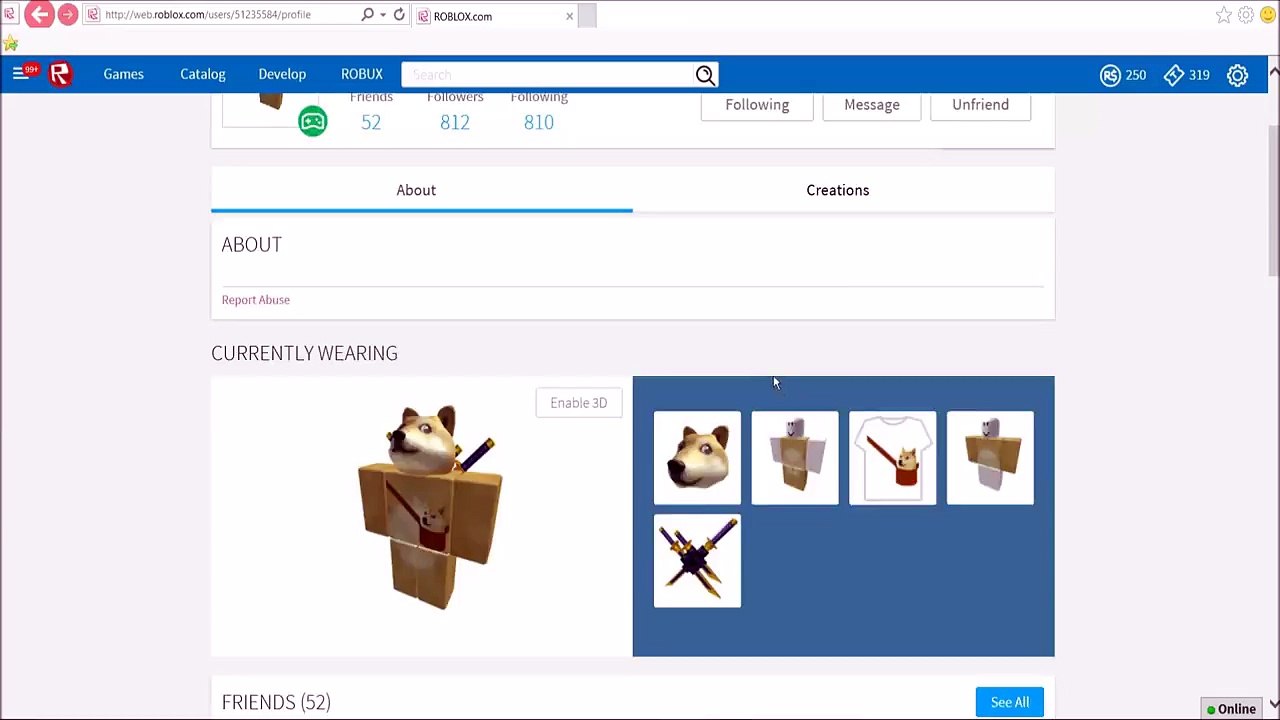Open the Doge head item thumbnail
The image size is (1280, 720).
click(697, 458)
